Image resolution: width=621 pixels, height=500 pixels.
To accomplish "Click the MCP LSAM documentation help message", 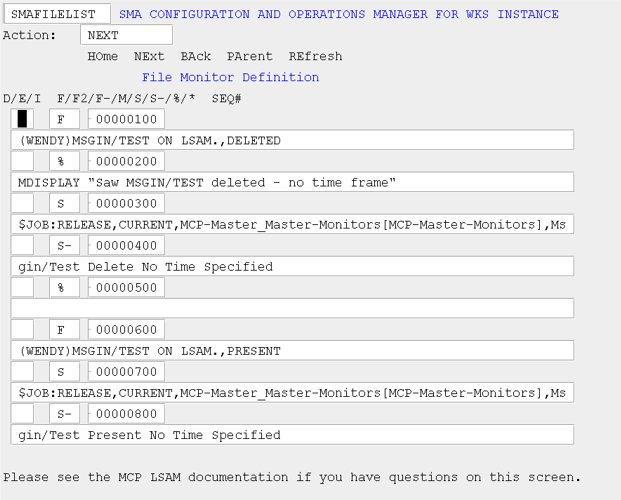I will tap(292, 477).
